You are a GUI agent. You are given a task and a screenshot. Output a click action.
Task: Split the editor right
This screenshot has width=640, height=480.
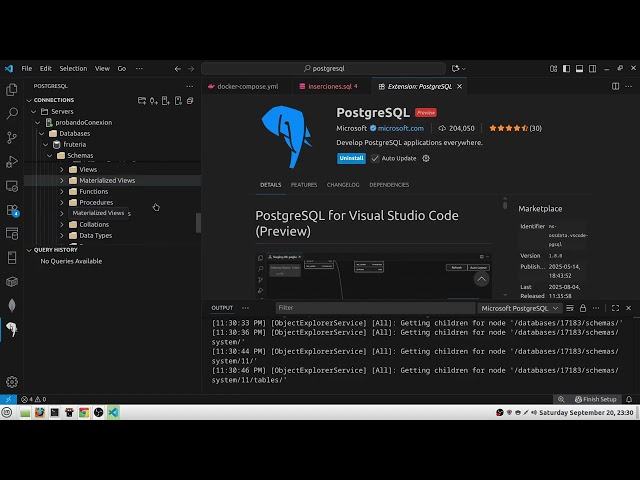click(x=615, y=86)
